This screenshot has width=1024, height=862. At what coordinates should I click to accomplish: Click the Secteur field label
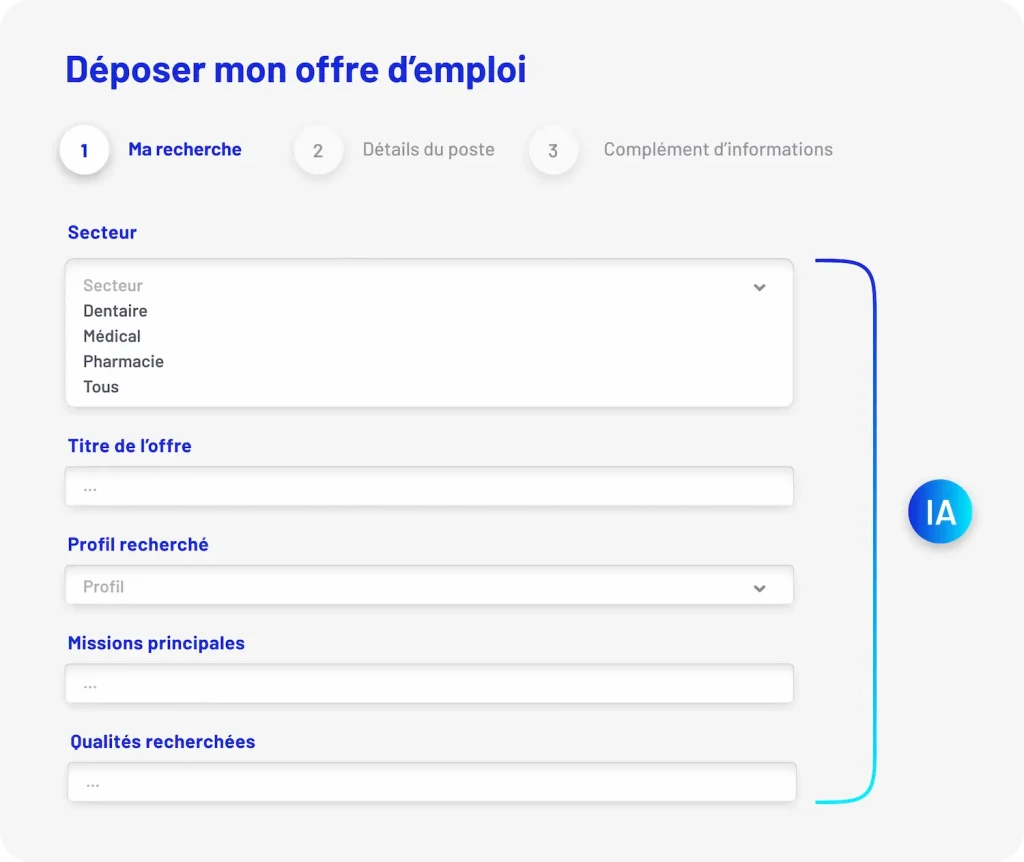tap(103, 232)
